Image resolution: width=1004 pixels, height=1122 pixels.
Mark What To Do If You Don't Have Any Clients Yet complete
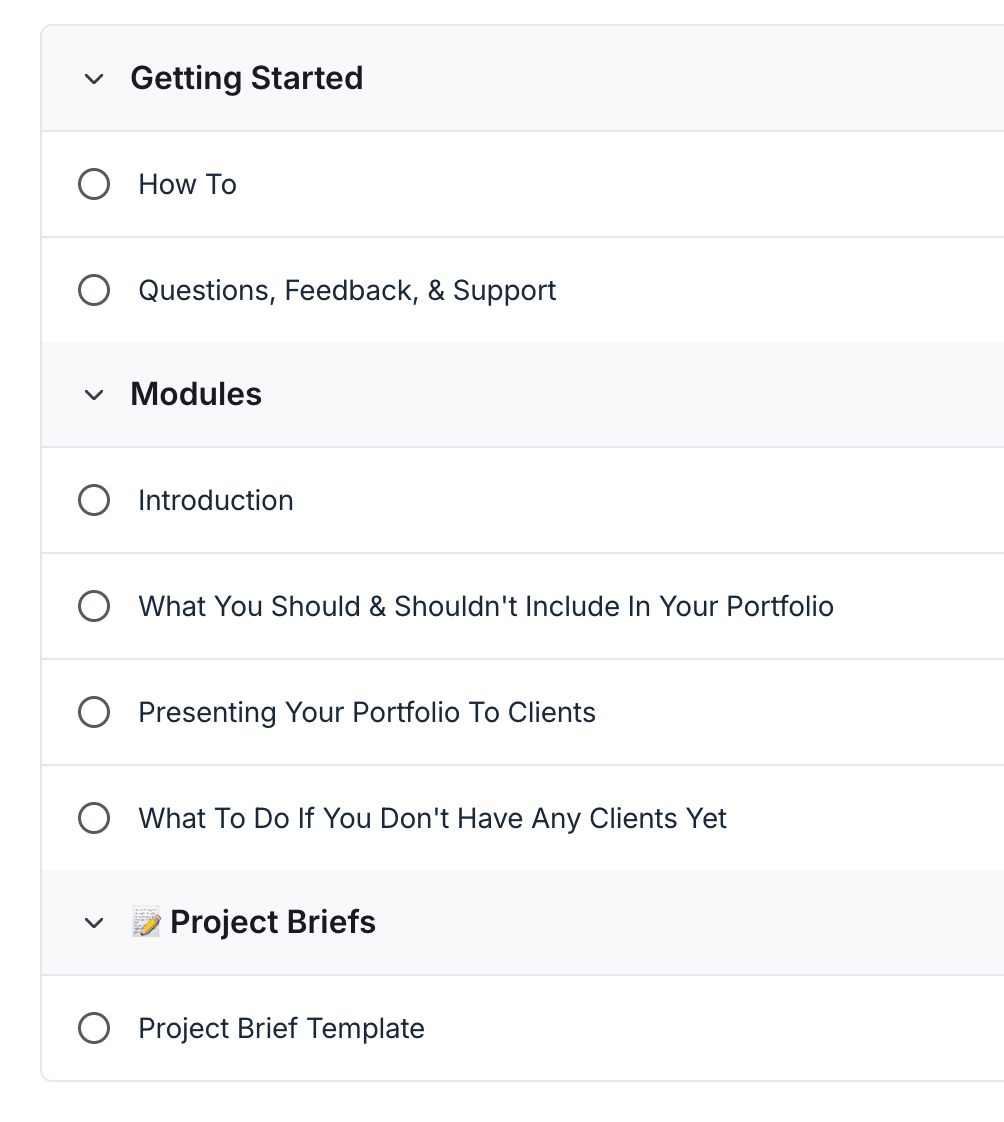93,818
